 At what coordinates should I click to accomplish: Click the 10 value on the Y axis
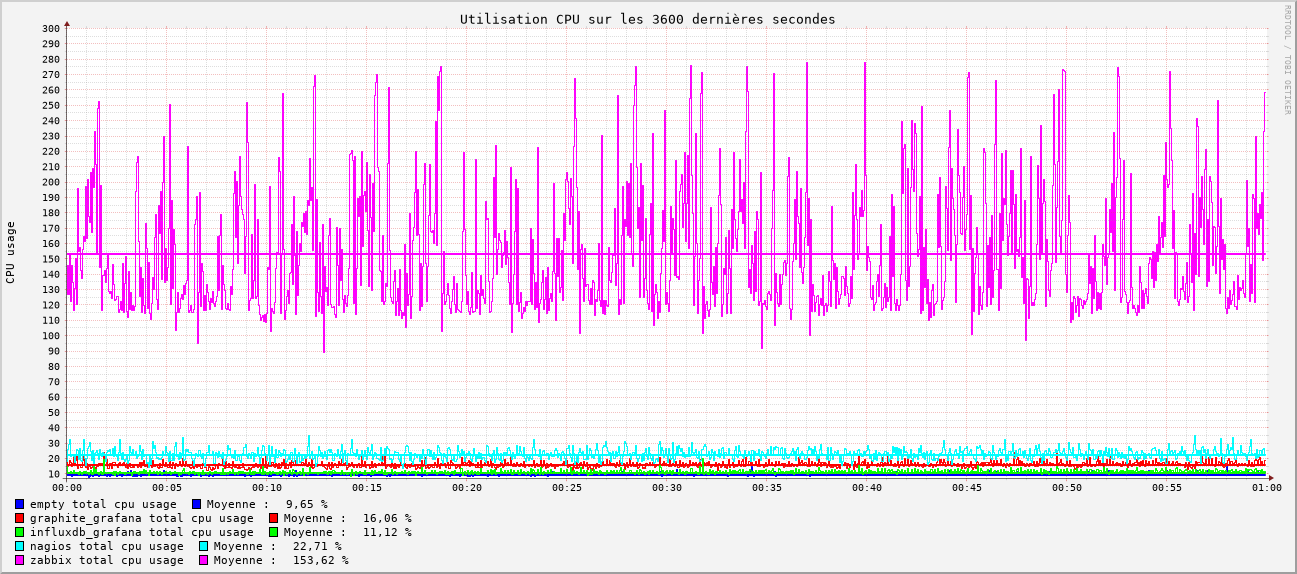click(54, 474)
